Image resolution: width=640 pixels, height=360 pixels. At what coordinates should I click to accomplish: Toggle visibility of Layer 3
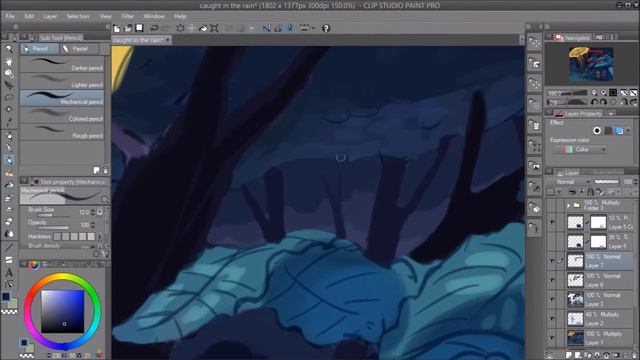(x=552, y=299)
